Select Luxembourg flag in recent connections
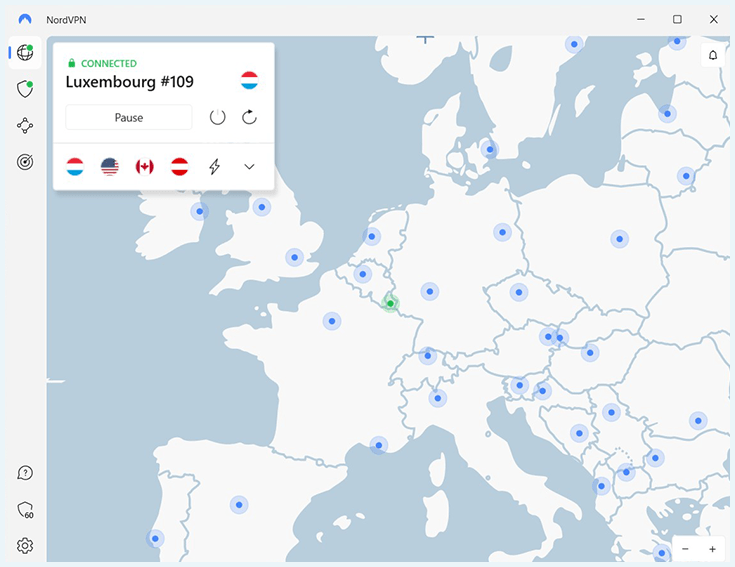 [75, 166]
